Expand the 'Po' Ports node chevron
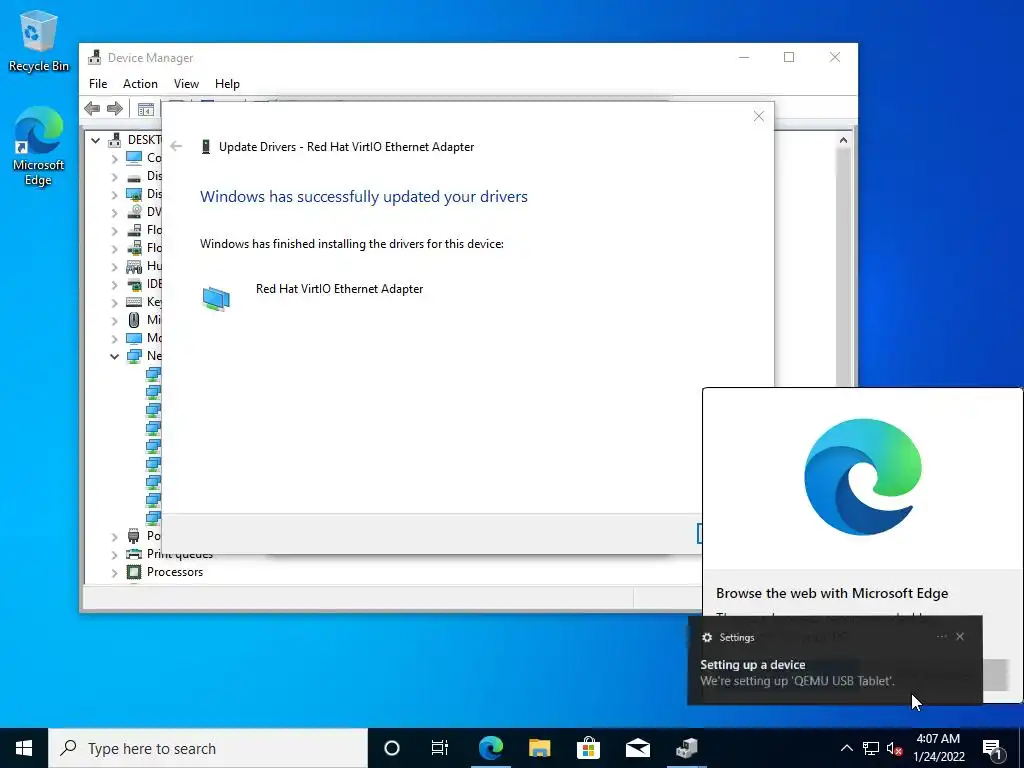1024x768 pixels. (114, 536)
